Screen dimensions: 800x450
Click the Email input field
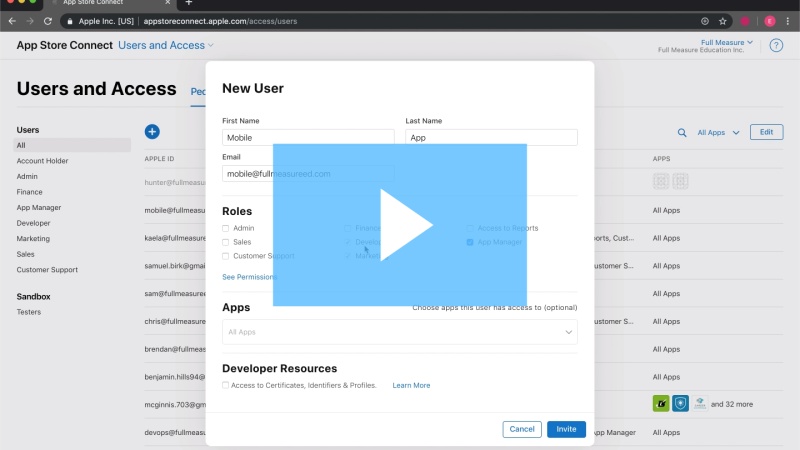click(x=308, y=173)
